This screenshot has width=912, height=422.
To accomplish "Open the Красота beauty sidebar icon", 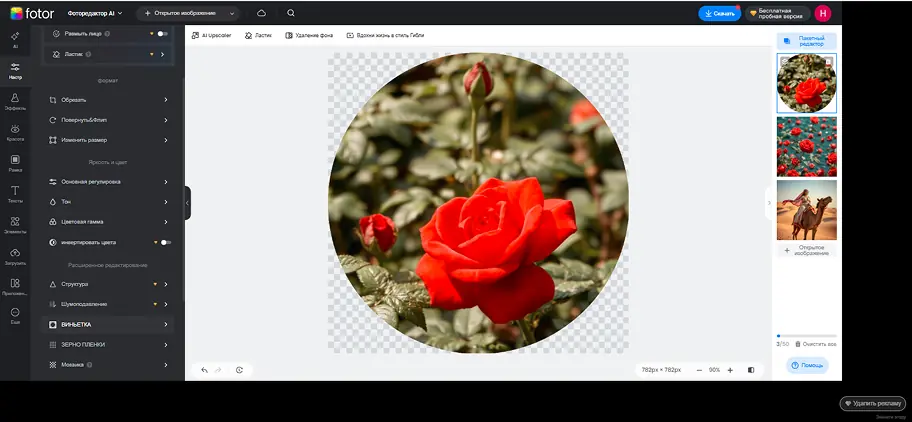I will tap(15, 133).
